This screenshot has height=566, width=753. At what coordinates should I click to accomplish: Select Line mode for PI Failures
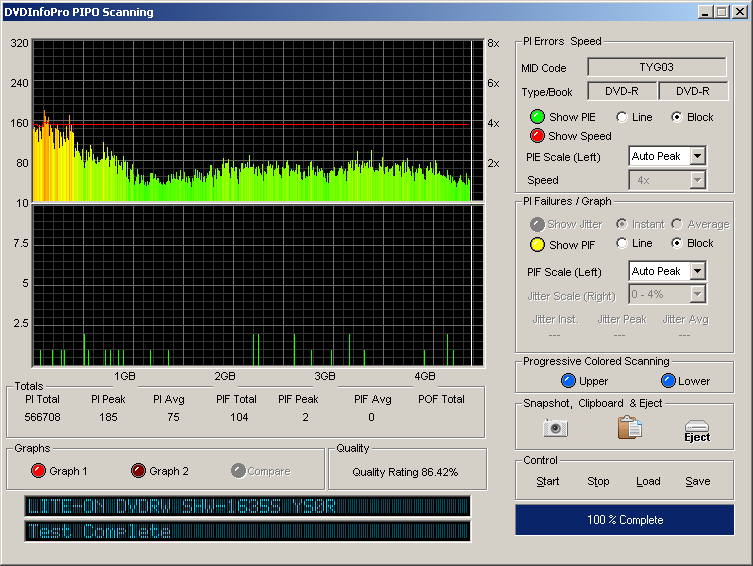pyautogui.click(x=622, y=243)
